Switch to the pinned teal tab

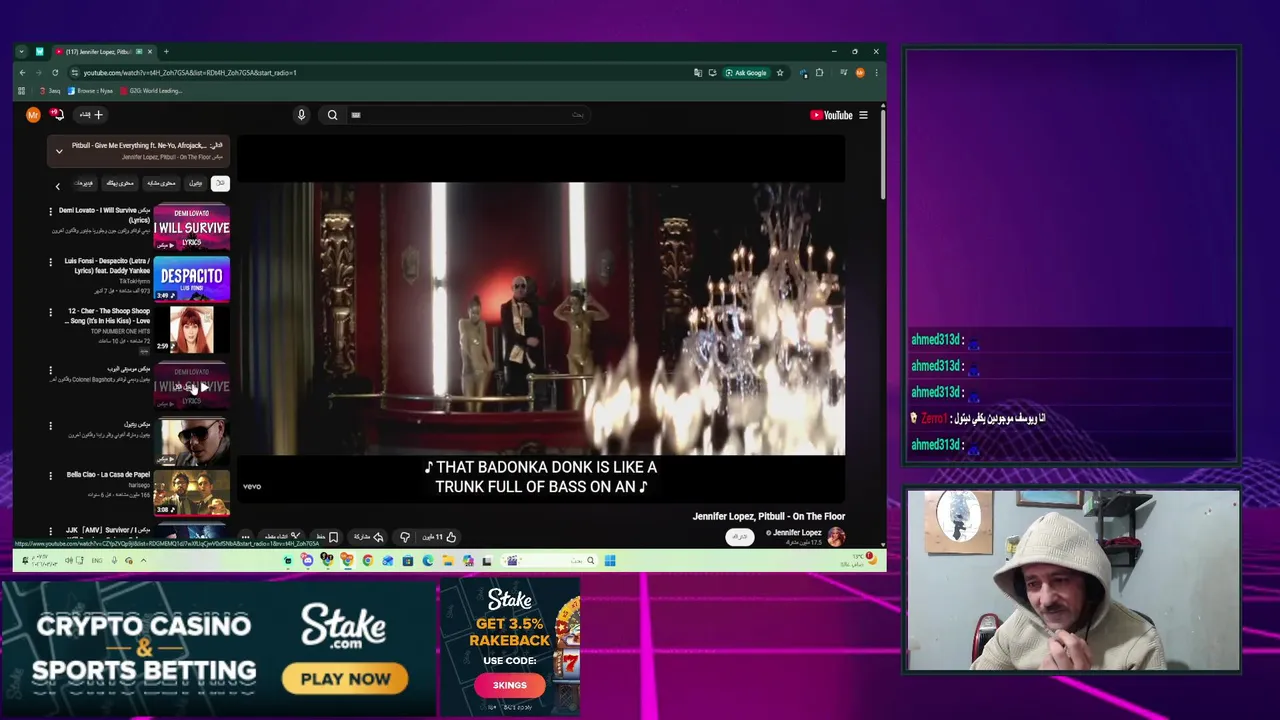point(39,52)
